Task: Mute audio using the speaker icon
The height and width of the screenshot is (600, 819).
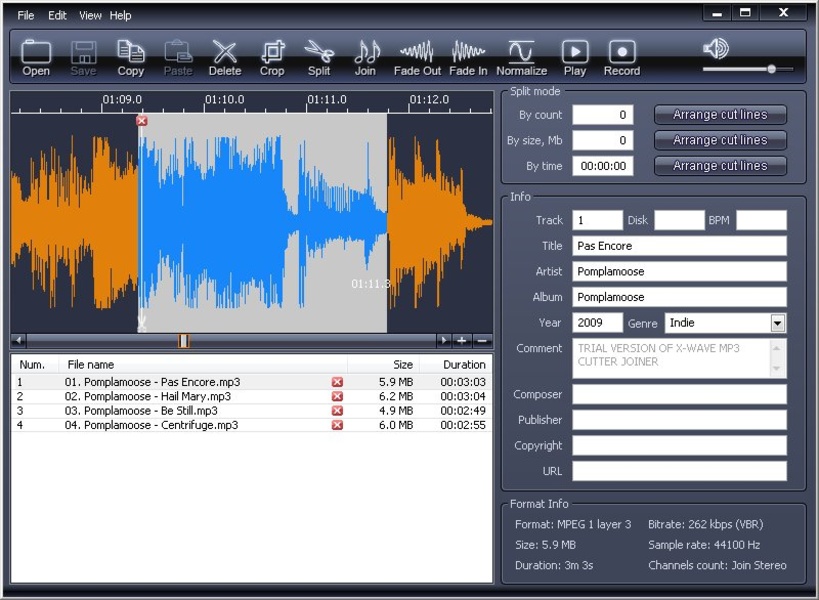Action: 715,48
